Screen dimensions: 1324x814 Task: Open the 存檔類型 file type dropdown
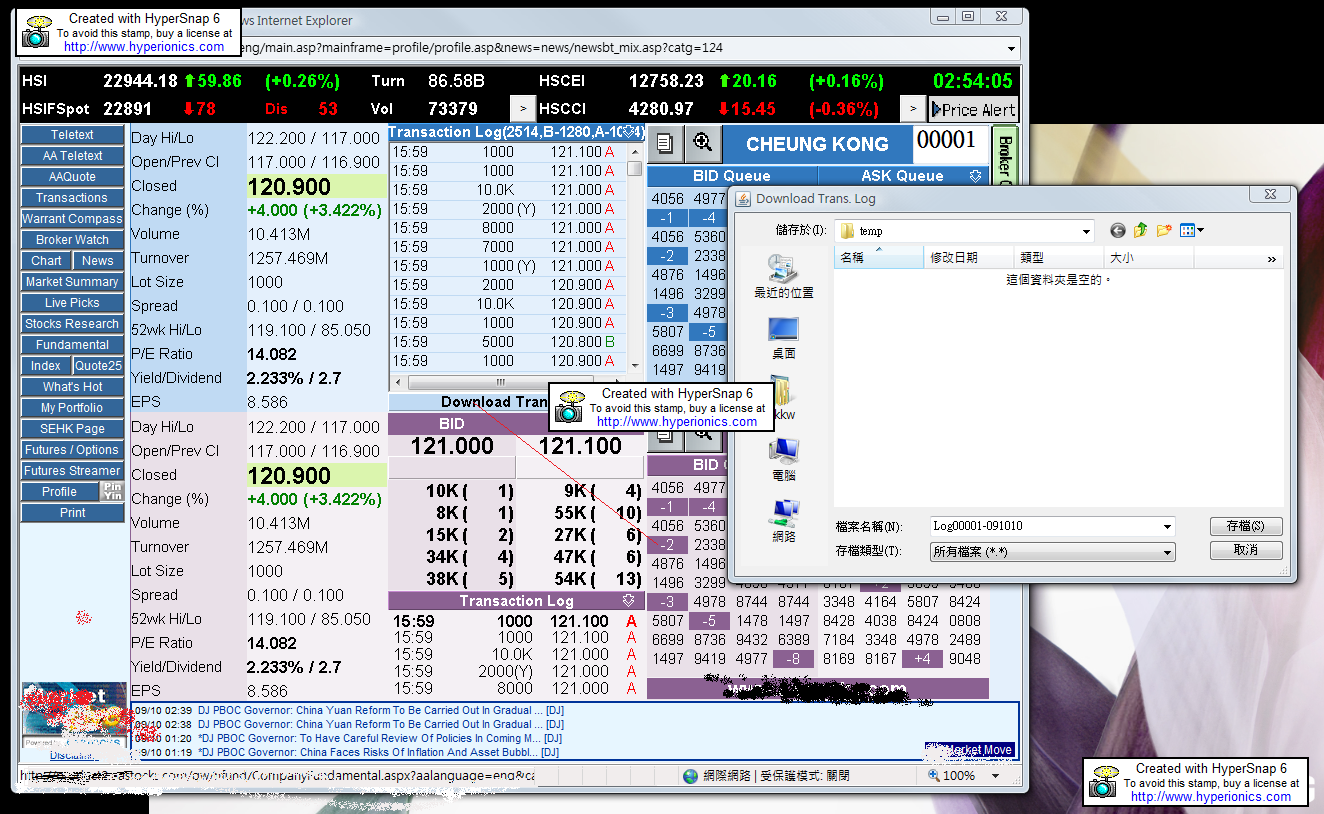click(1166, 552)
